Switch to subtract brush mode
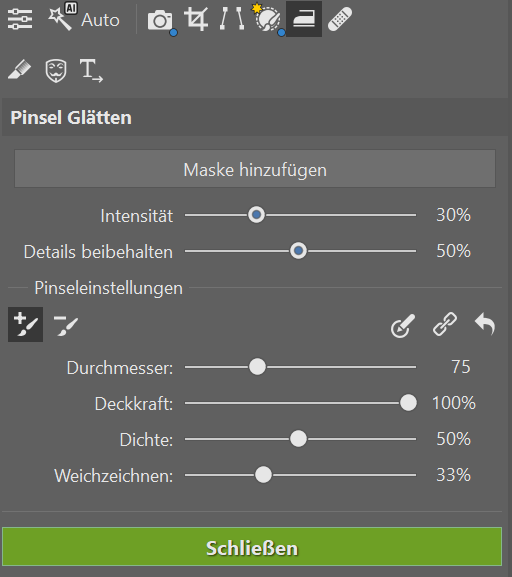Image resolution: width=512 pixels, height=577 pixels. (x=66, y=325)
